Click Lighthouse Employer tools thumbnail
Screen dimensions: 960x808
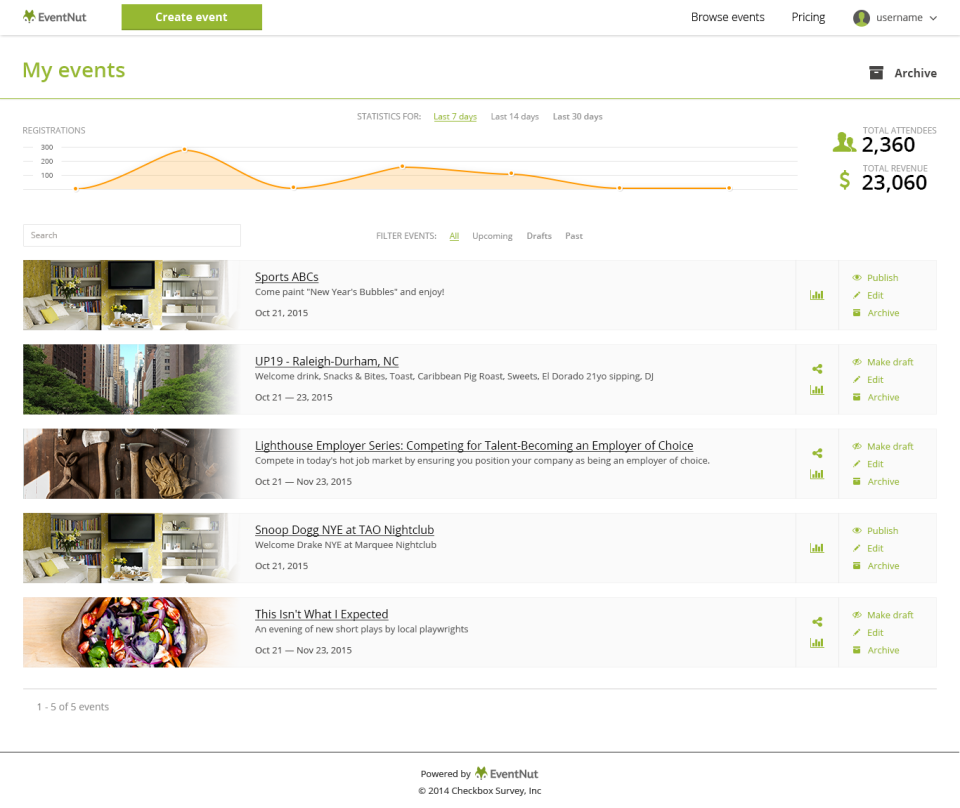coord(131,463)
